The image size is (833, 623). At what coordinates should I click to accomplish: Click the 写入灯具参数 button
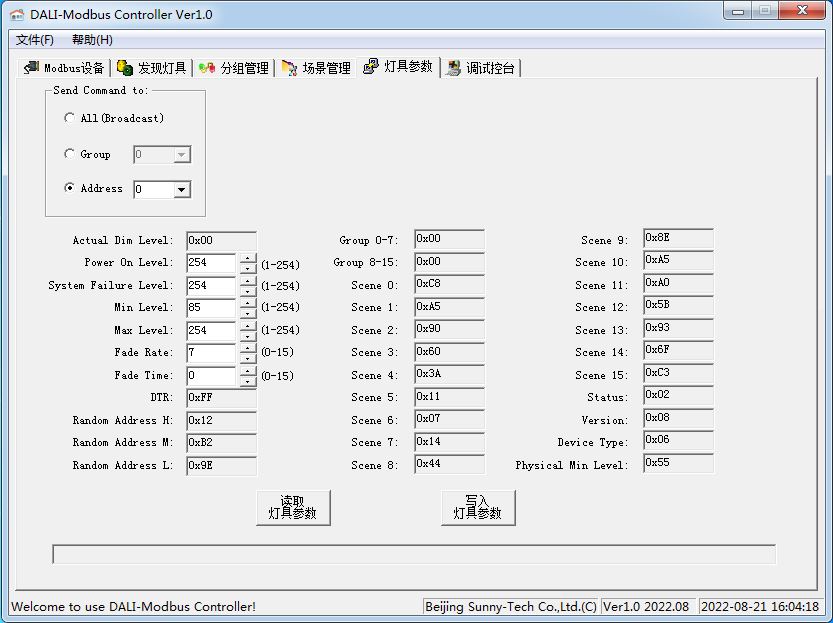(478, 508)
